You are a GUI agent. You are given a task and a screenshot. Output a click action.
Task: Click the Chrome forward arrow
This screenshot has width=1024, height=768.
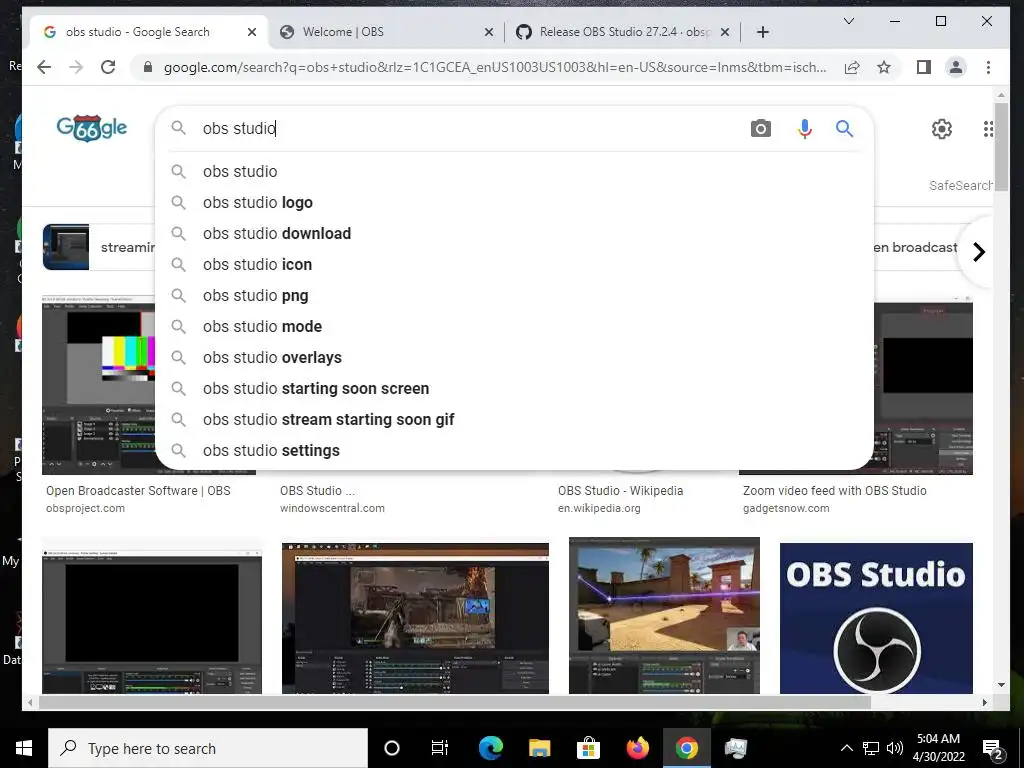click(x=76, y=67)
